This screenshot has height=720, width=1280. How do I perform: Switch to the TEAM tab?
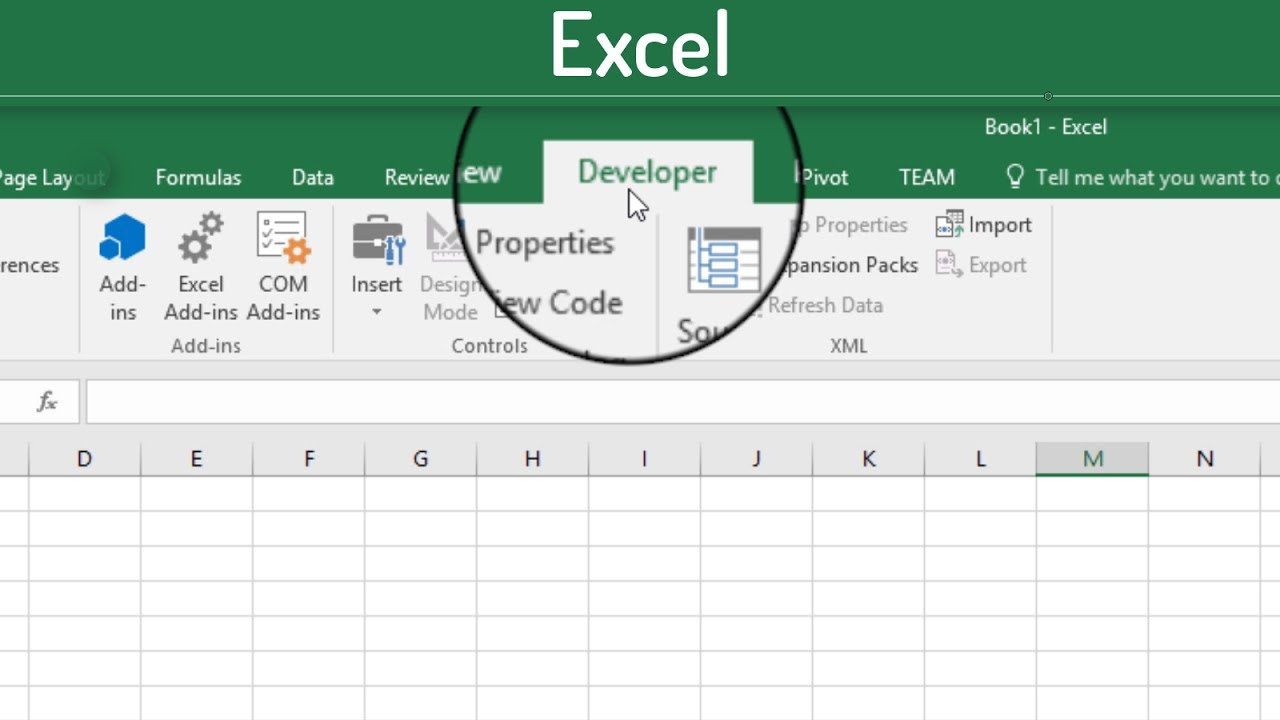pos(926,177)
